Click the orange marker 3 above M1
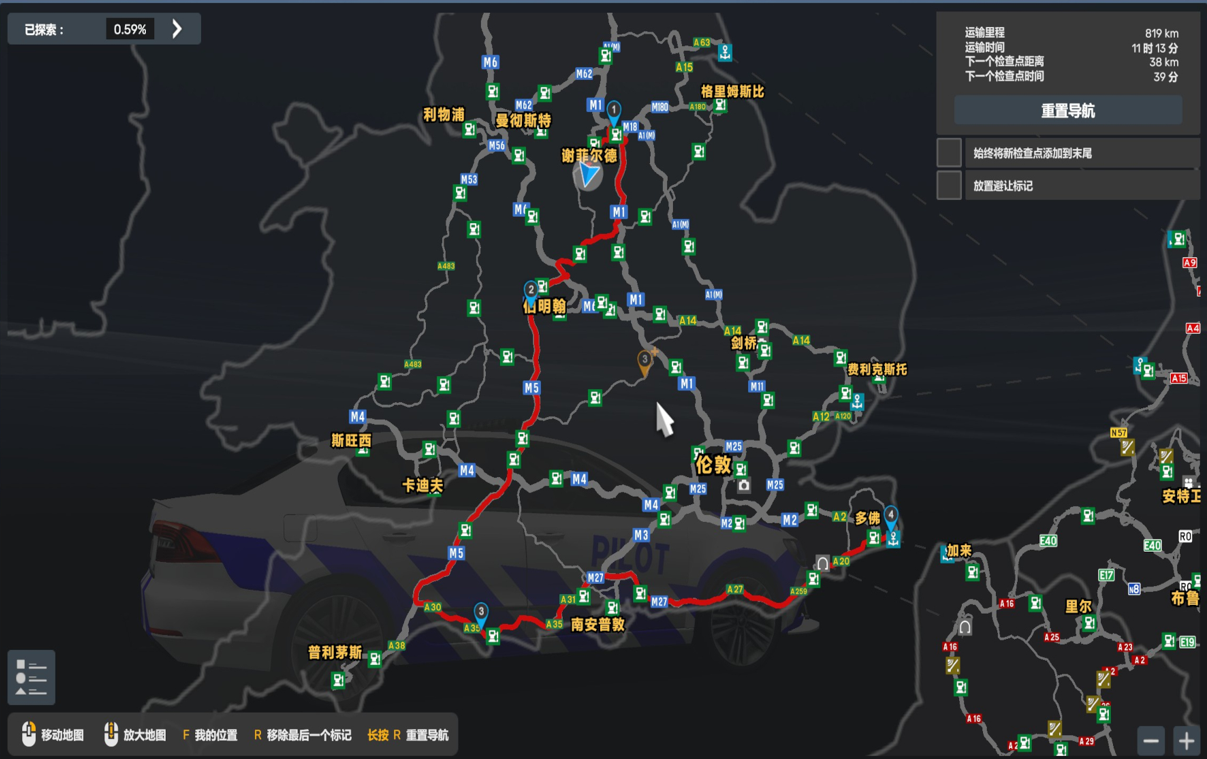Viewport: 1207px width, 759px height. pos(645,362)
